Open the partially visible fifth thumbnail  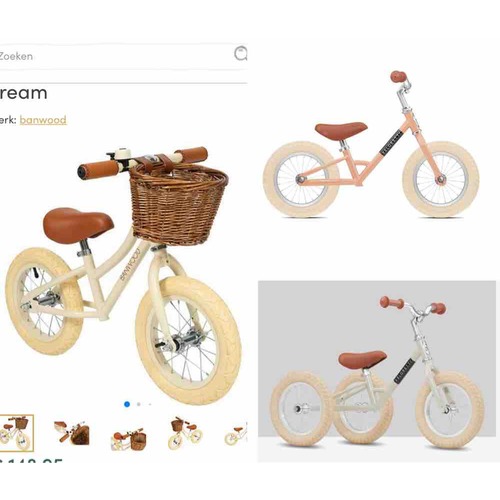(x=236, y=434)
